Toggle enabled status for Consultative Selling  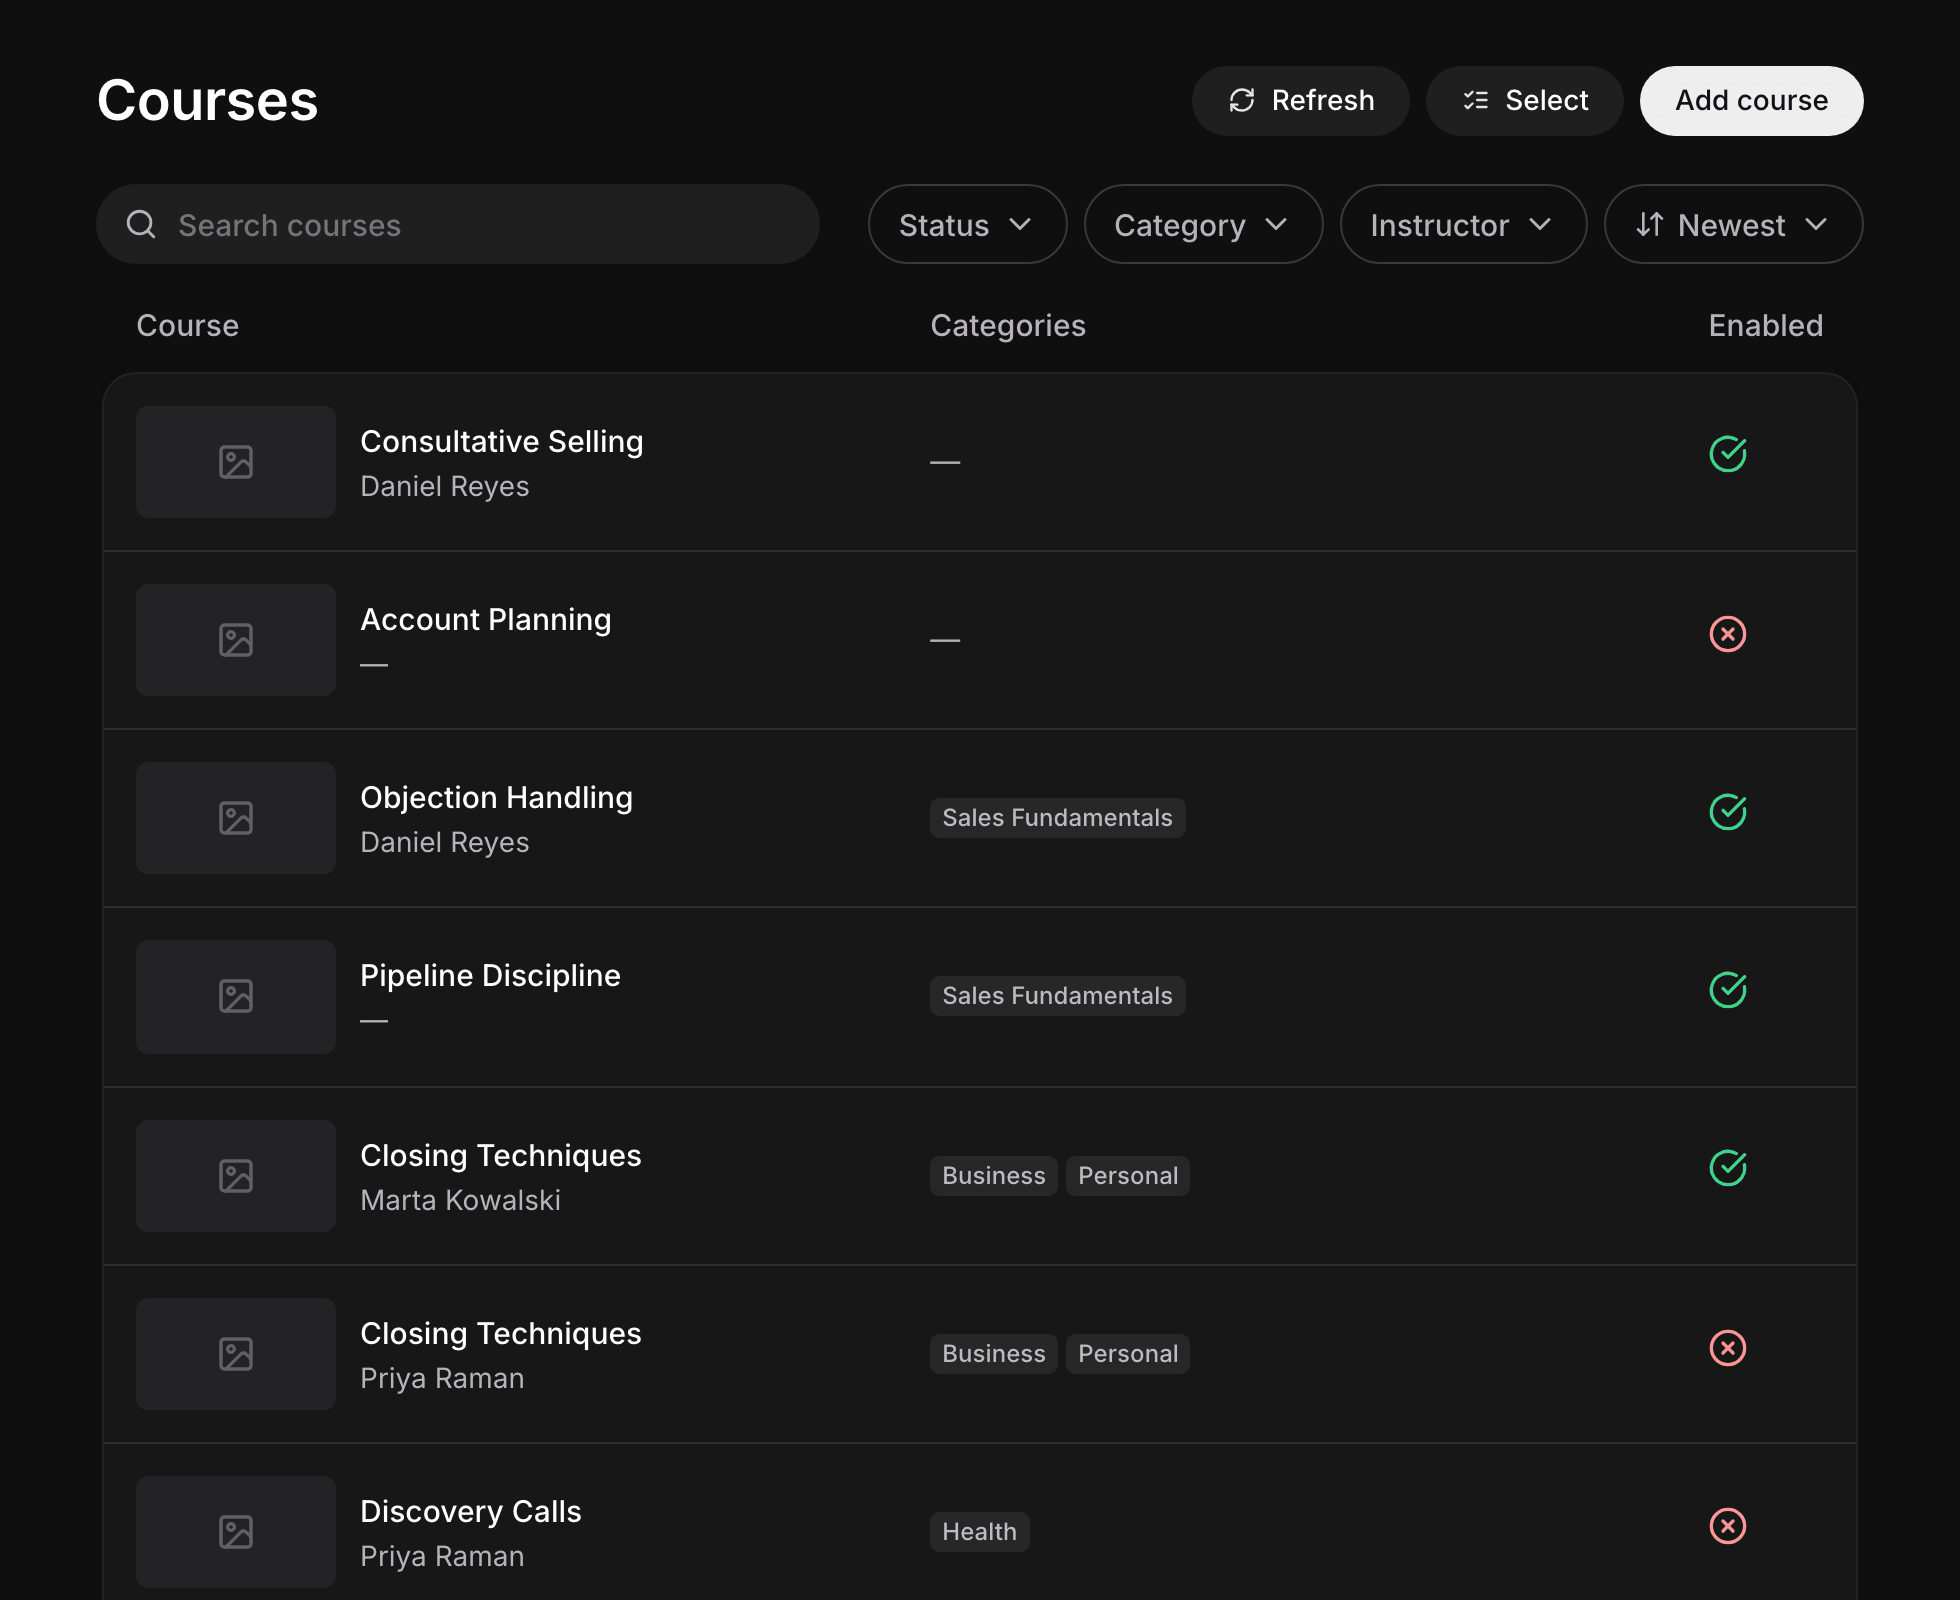click(1728, 454)
